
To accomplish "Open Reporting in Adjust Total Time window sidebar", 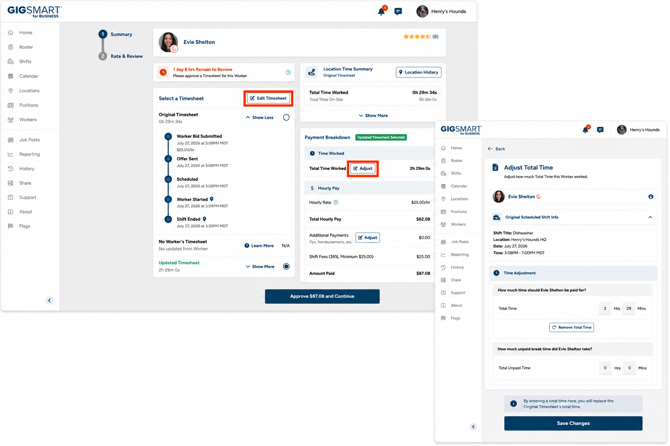I will pos(455,255).
